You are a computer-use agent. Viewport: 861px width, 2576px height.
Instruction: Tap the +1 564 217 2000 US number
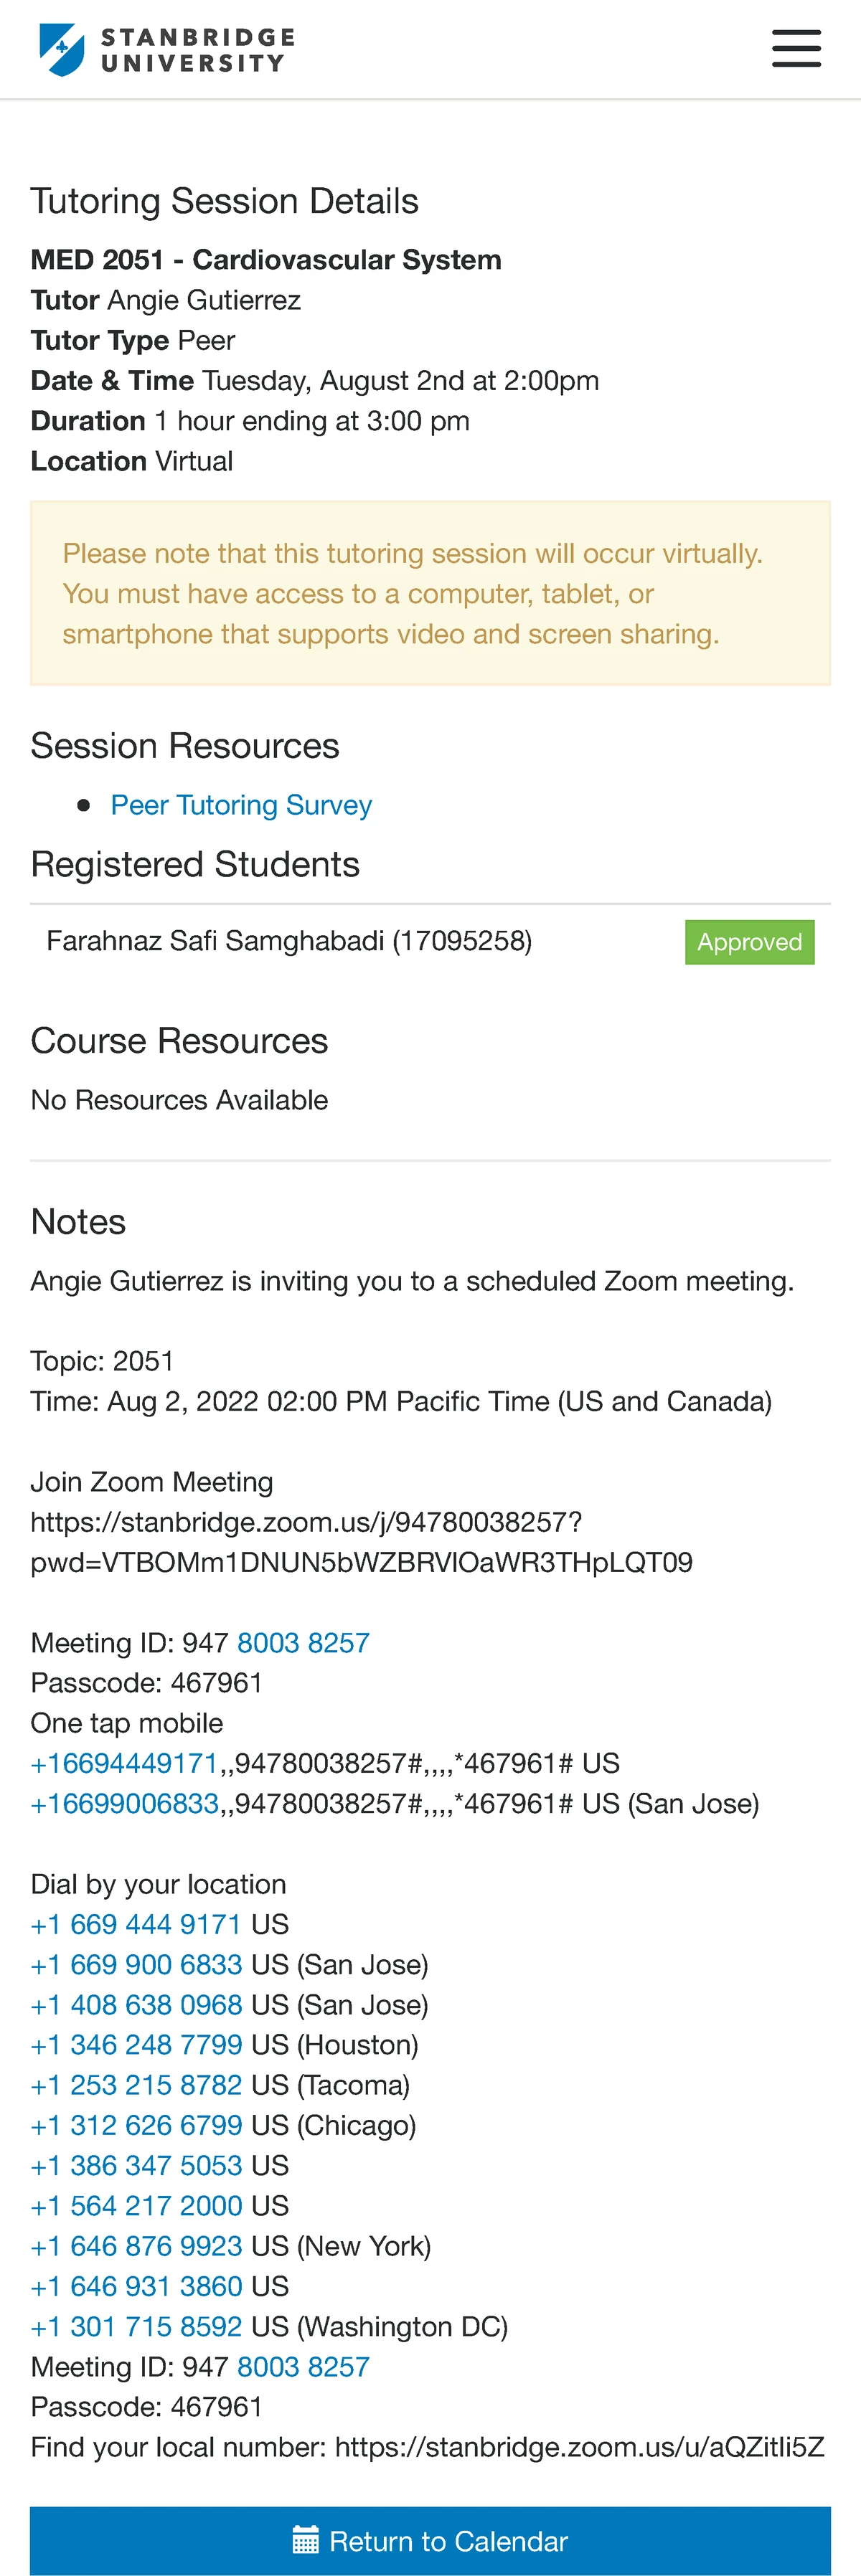coord(136,2206)
